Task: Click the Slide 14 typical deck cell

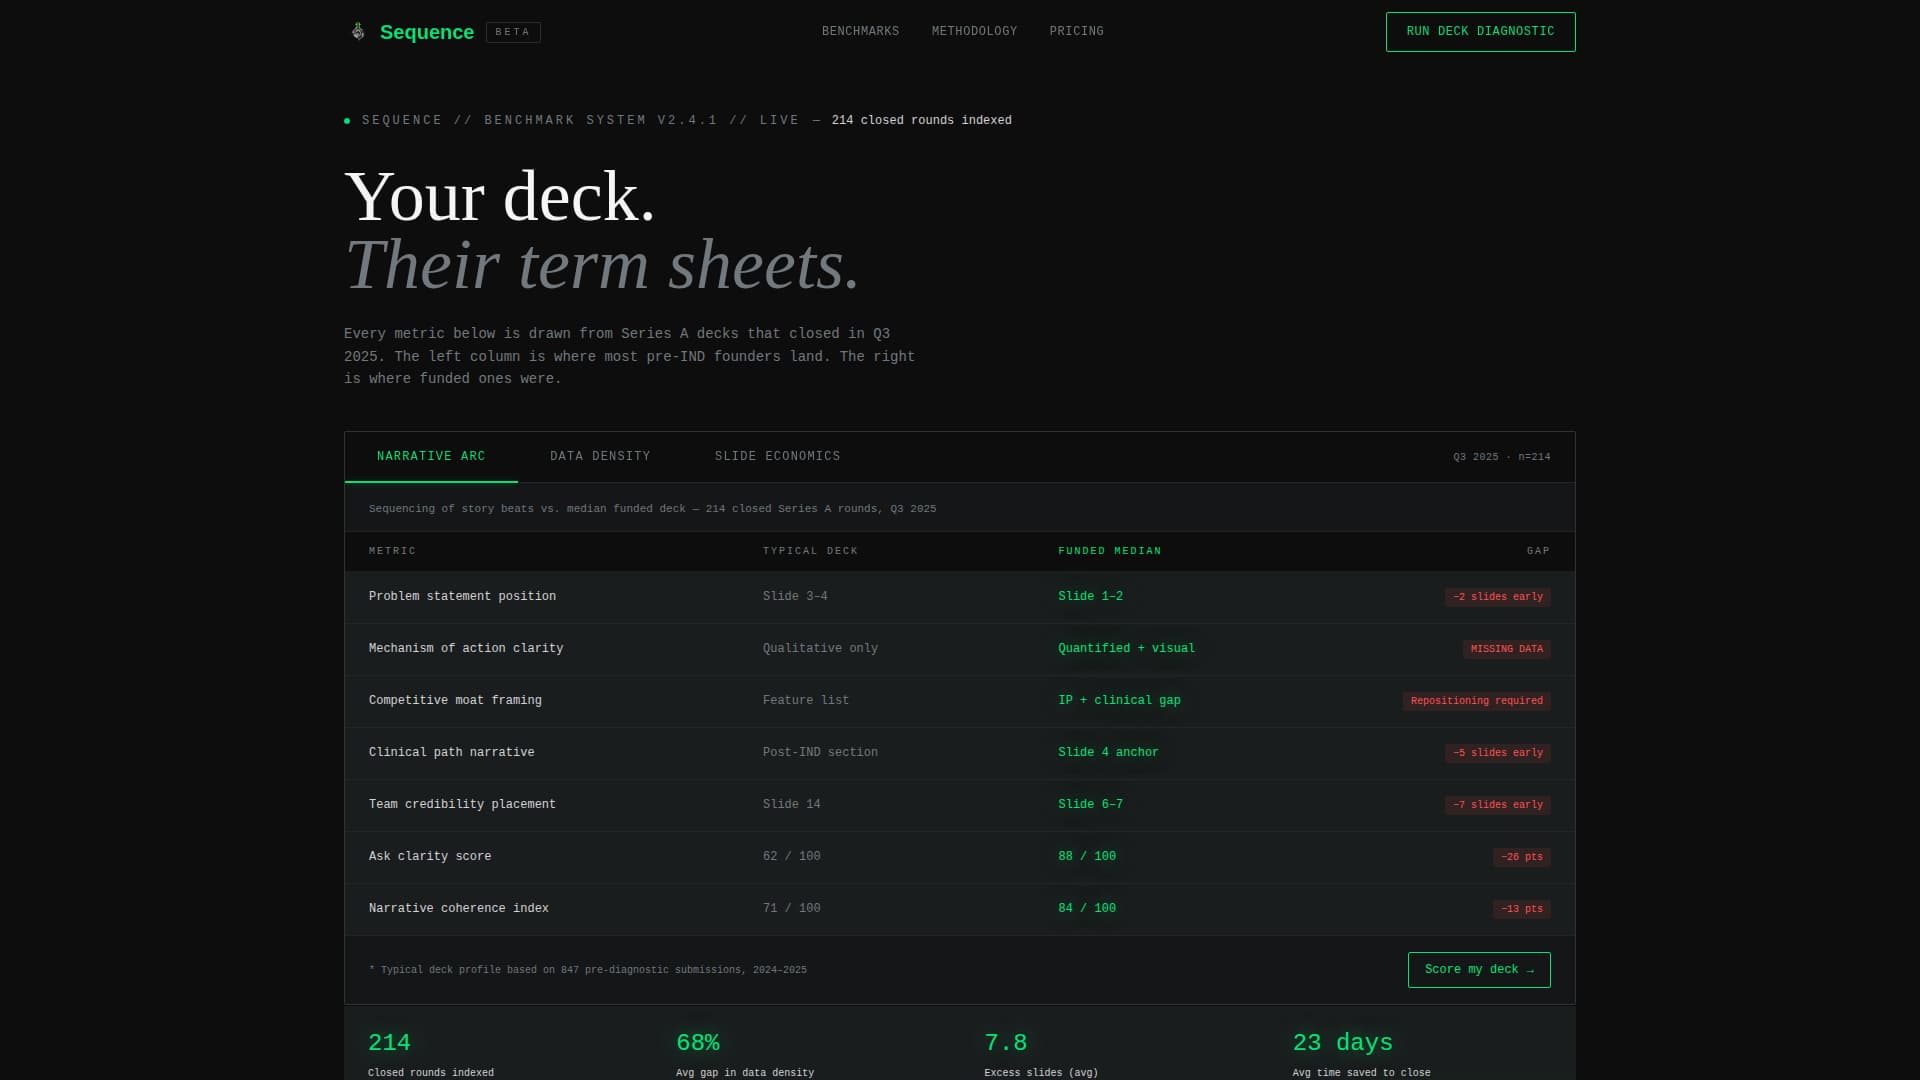Action: [x=791, y=805]
